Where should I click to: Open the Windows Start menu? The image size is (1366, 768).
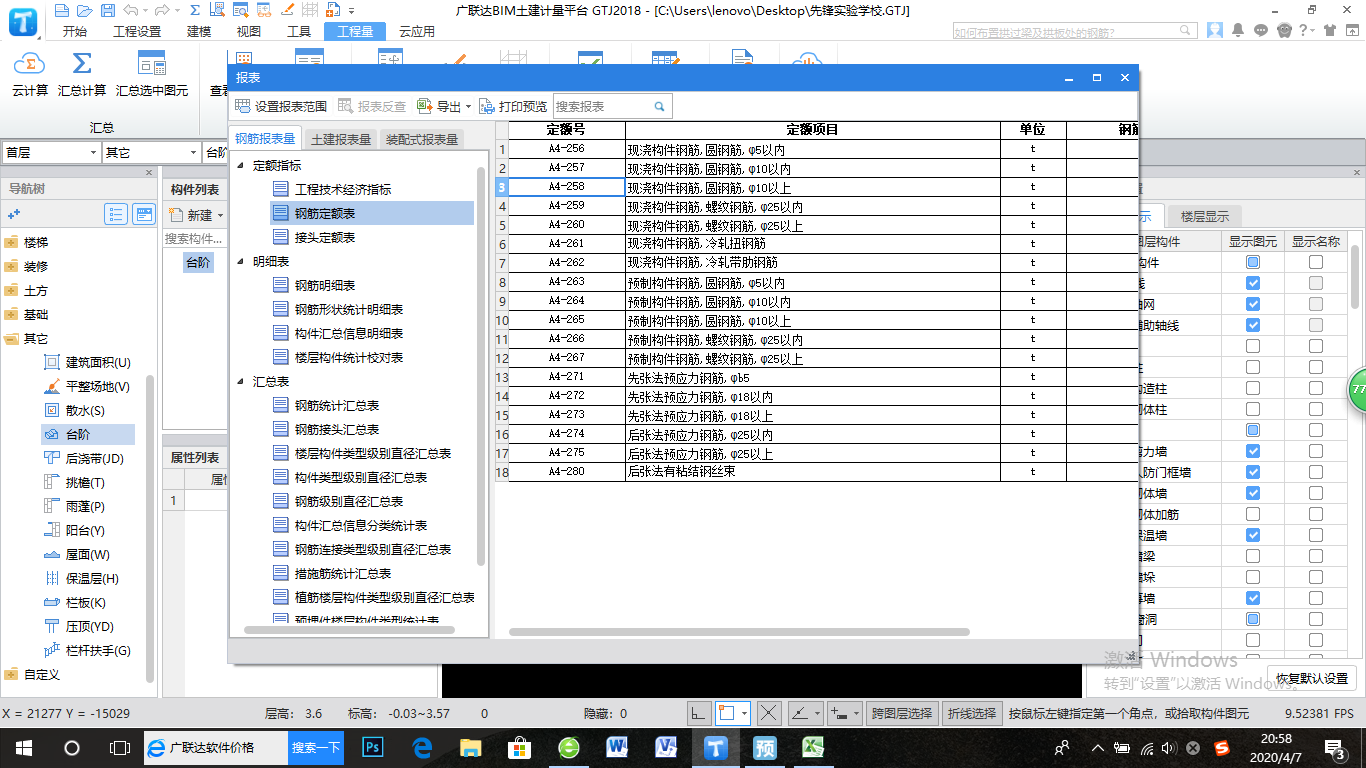(23, 747)
